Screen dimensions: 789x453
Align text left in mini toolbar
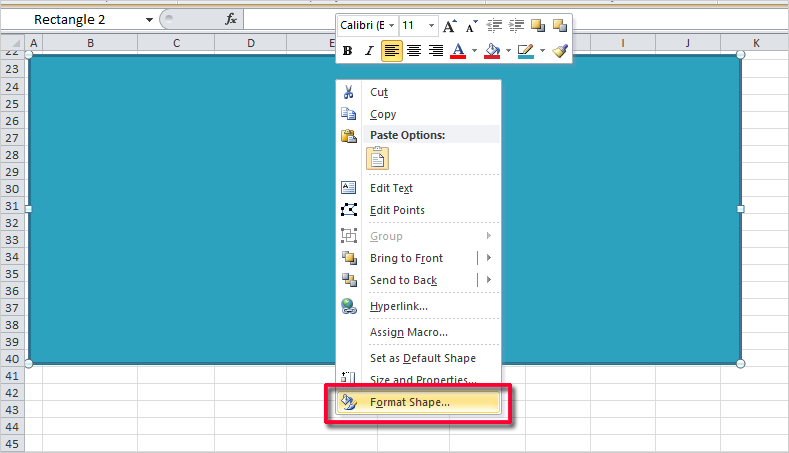coord(391,51)
